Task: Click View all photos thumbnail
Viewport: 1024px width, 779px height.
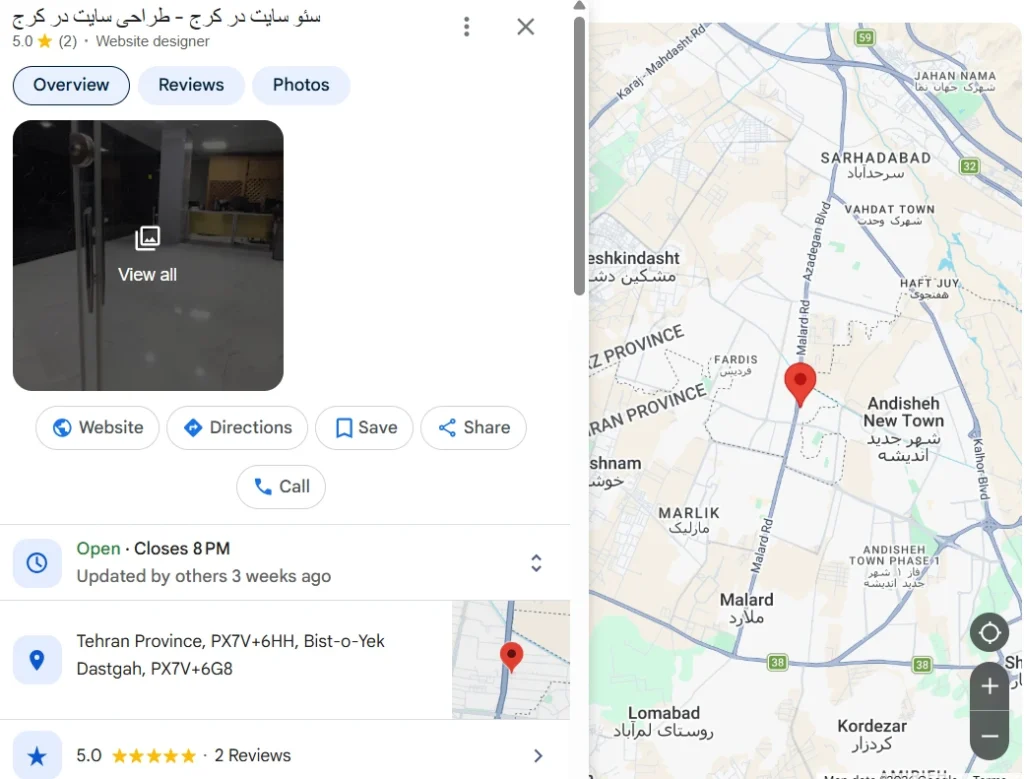Action: point(148,255)
